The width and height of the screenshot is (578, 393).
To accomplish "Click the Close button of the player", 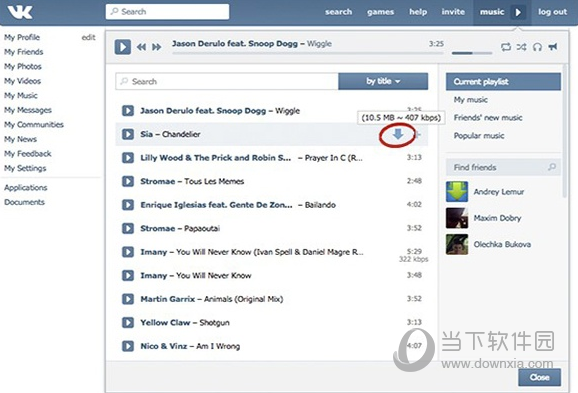I will click(540, 377).
